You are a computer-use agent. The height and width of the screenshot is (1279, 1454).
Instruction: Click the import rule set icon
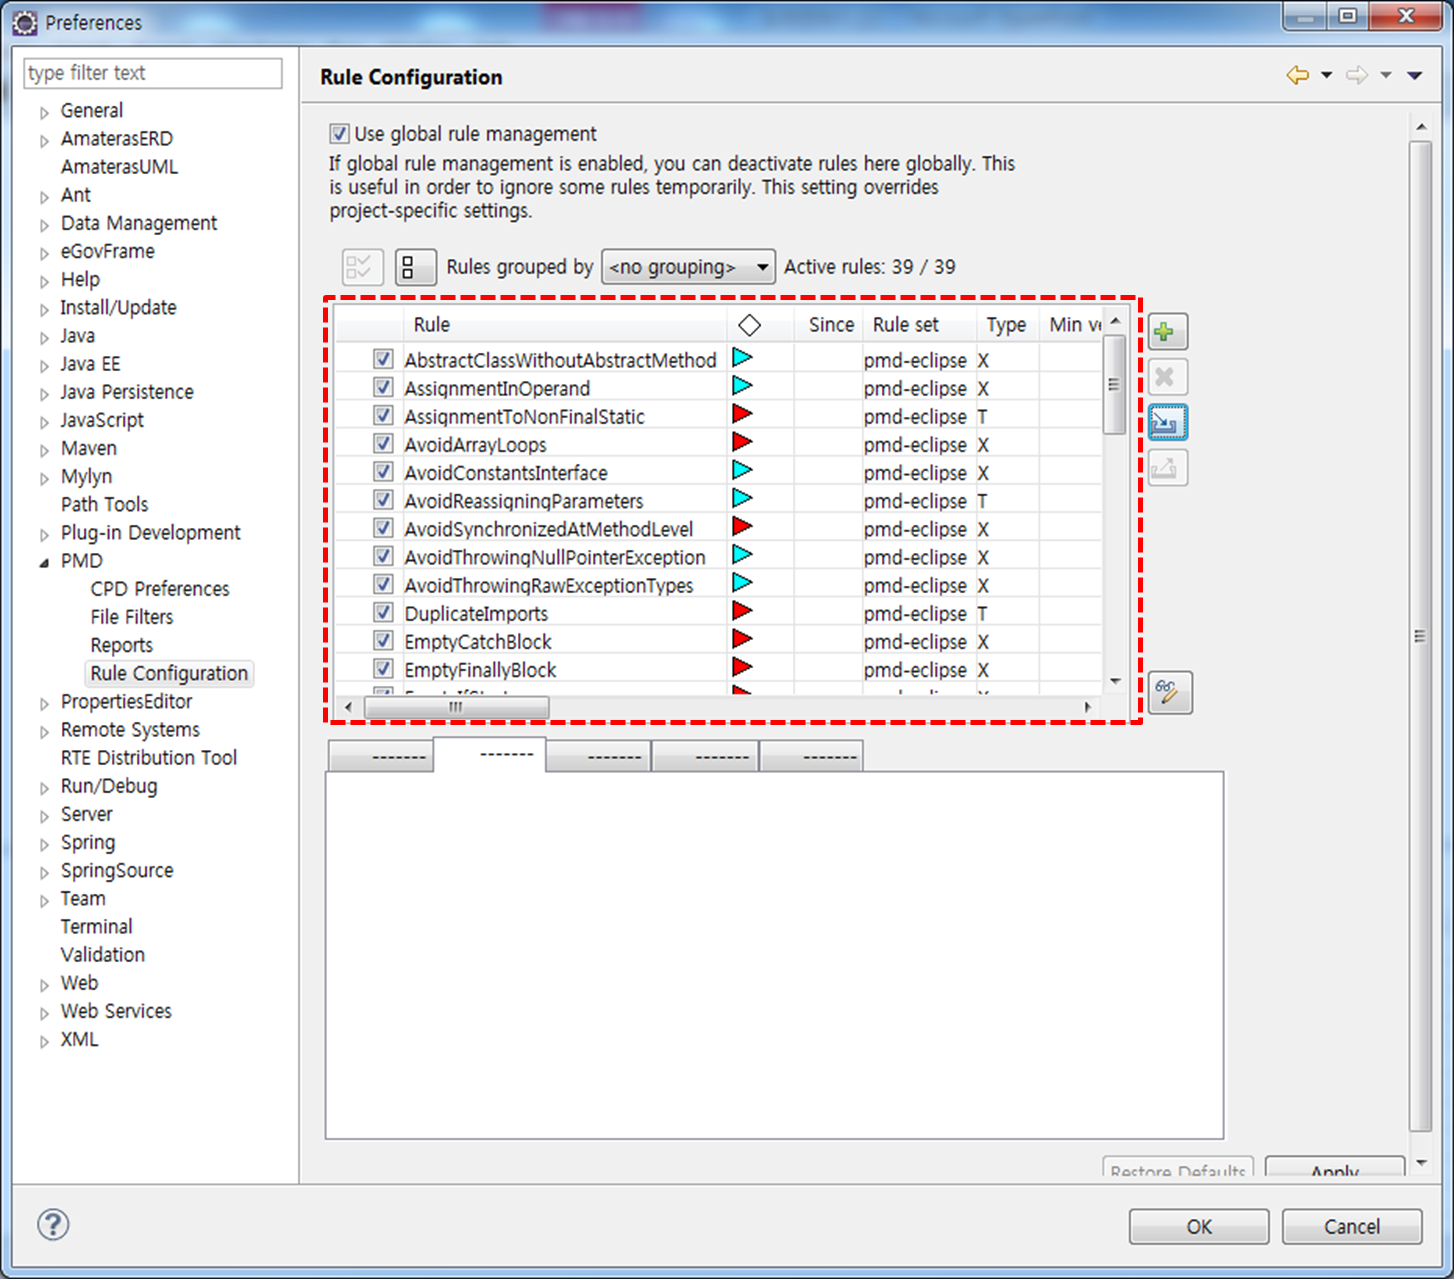(x=1166, y=423)
